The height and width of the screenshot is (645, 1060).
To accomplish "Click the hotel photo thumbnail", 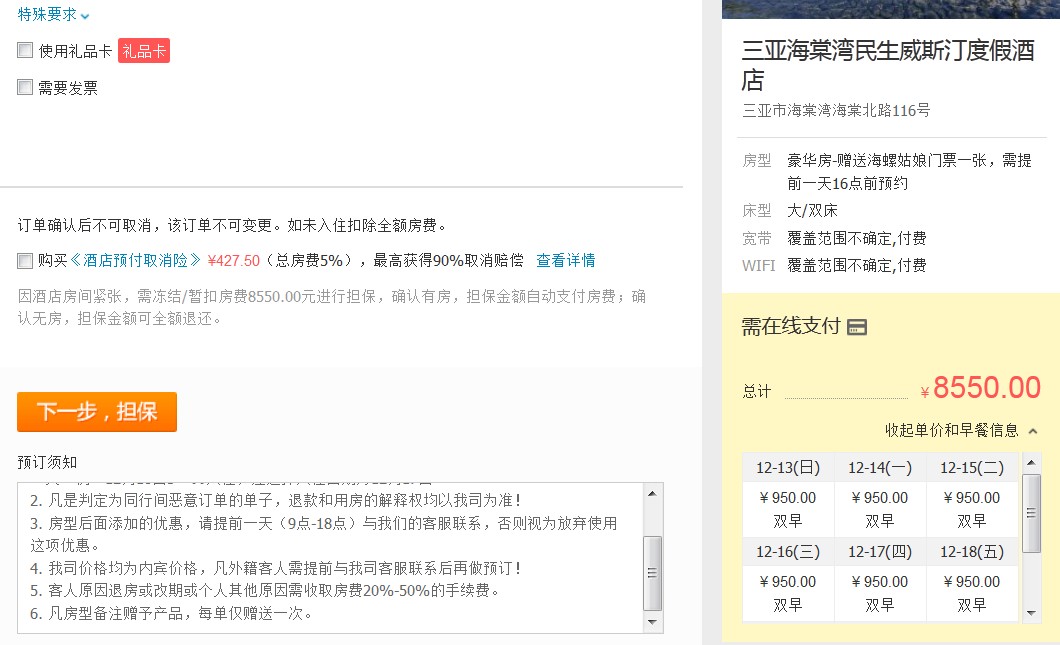I will (x=890, y=8).
